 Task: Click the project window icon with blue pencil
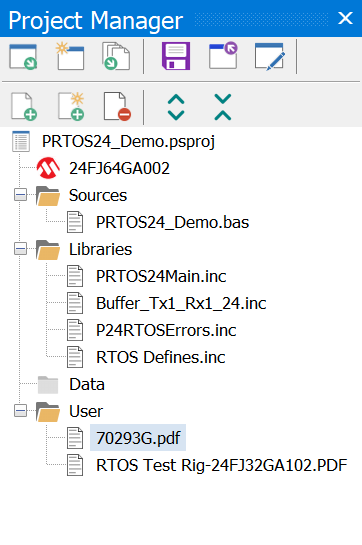[270, 56]
